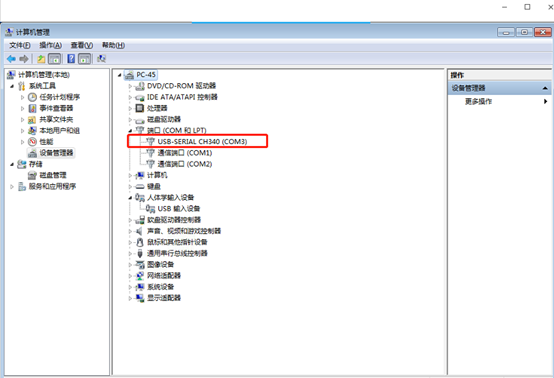The width and height of the screenshot is (554, 378).
Task: Click the 通用串行总线控制器 USB icon
Action: tap(140, 253)
